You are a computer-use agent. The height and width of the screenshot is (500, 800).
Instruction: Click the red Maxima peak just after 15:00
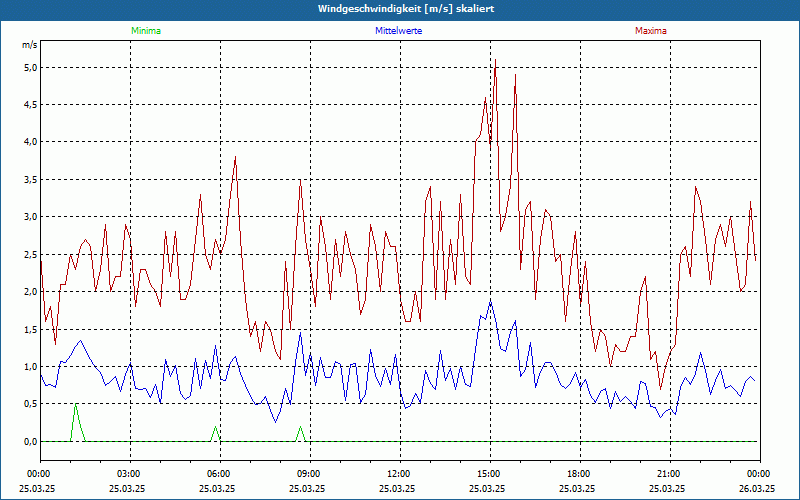pos(495,60)
